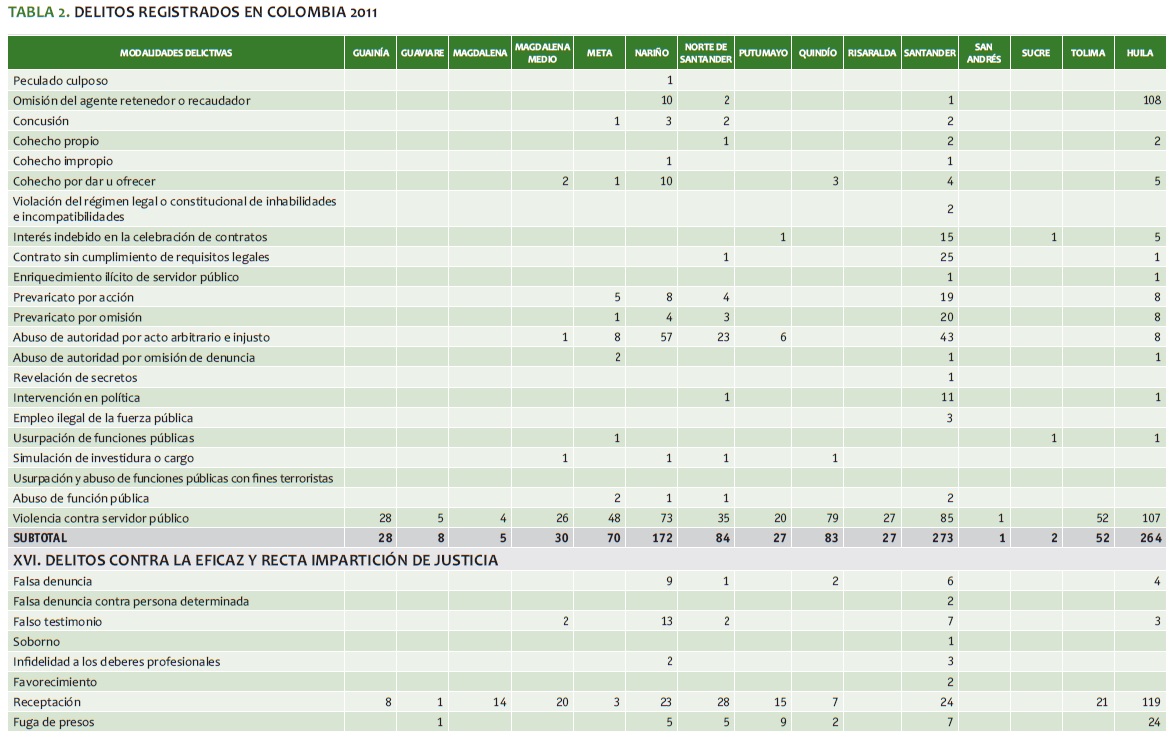Screen dimensions: 1173x737
Task: Click the Huila value 108 in Omisión row
Action: click(x=1150, y=100)
